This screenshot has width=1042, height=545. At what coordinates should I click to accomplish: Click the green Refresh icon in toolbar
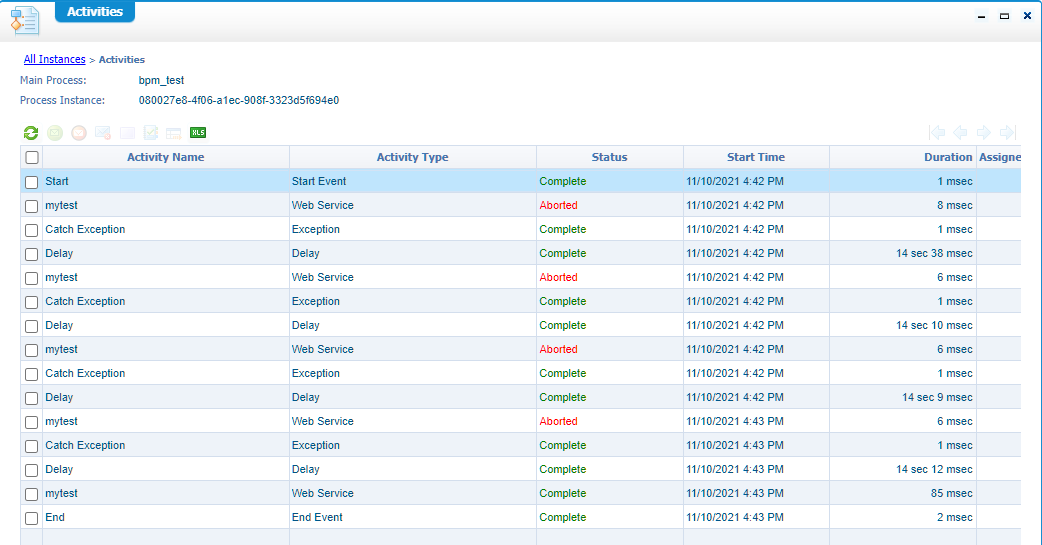31,132
